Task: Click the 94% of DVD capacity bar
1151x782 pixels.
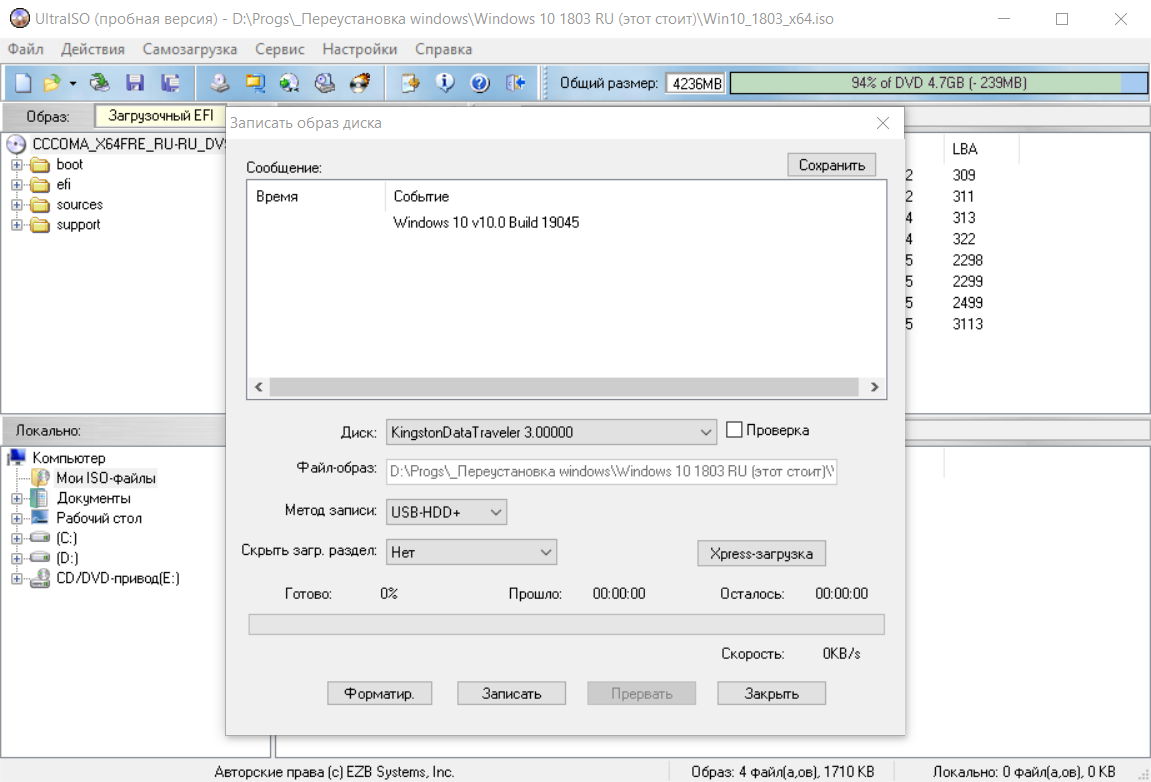Action: click(939, 83)
